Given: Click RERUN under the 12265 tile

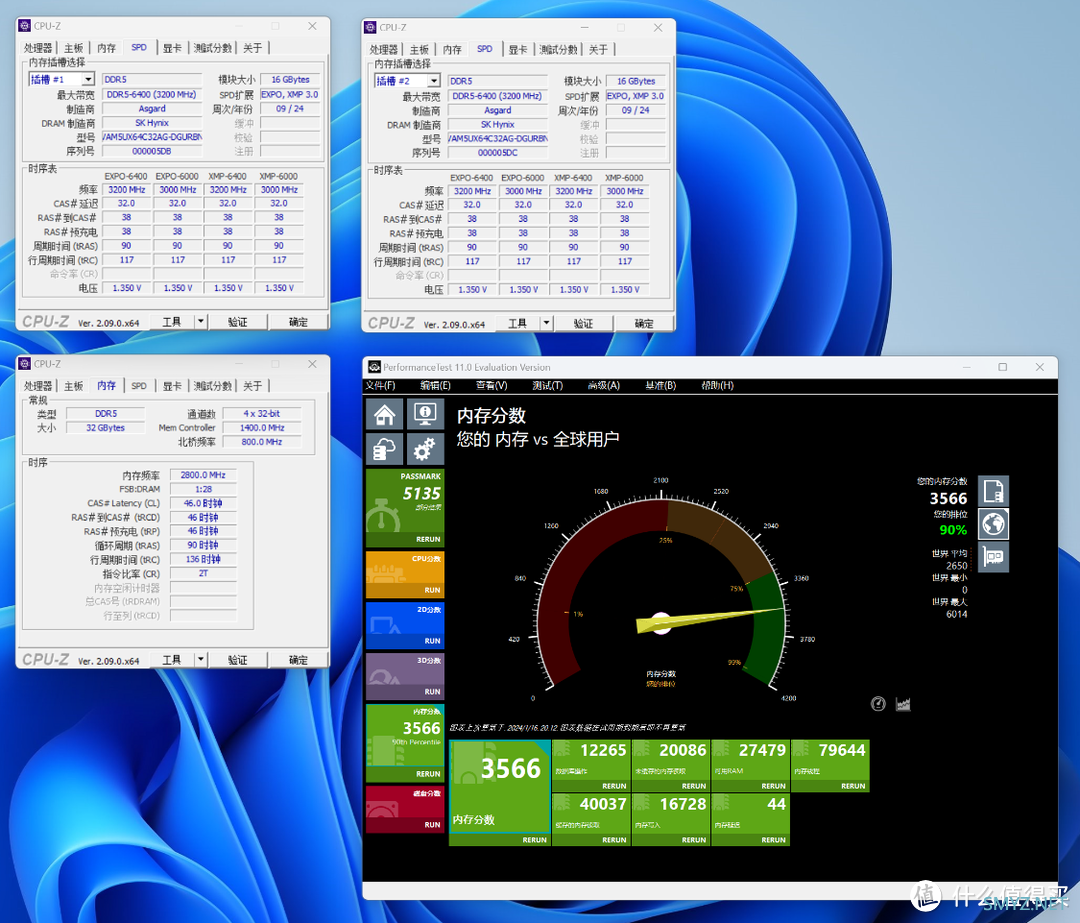Looking at the screenshot, I should pos(614,786).
